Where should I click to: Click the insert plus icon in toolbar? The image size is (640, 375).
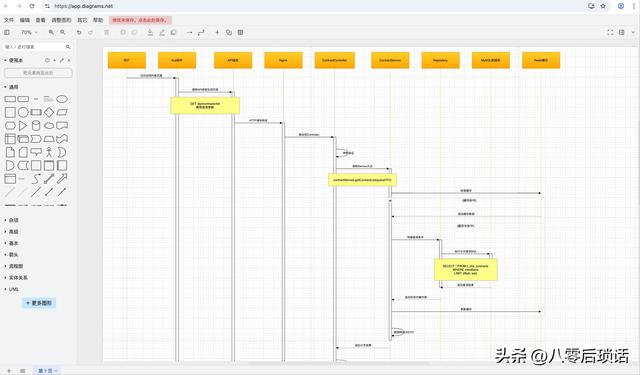click(217, 32)
